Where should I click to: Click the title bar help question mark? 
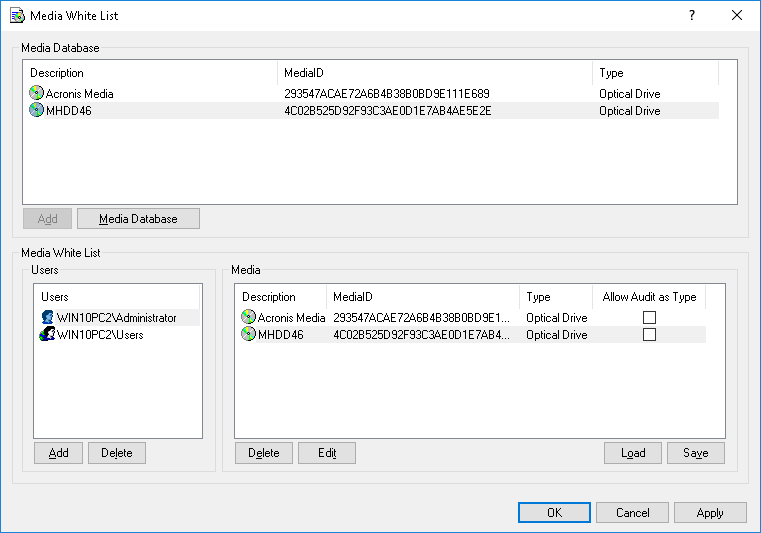[691, 16]
